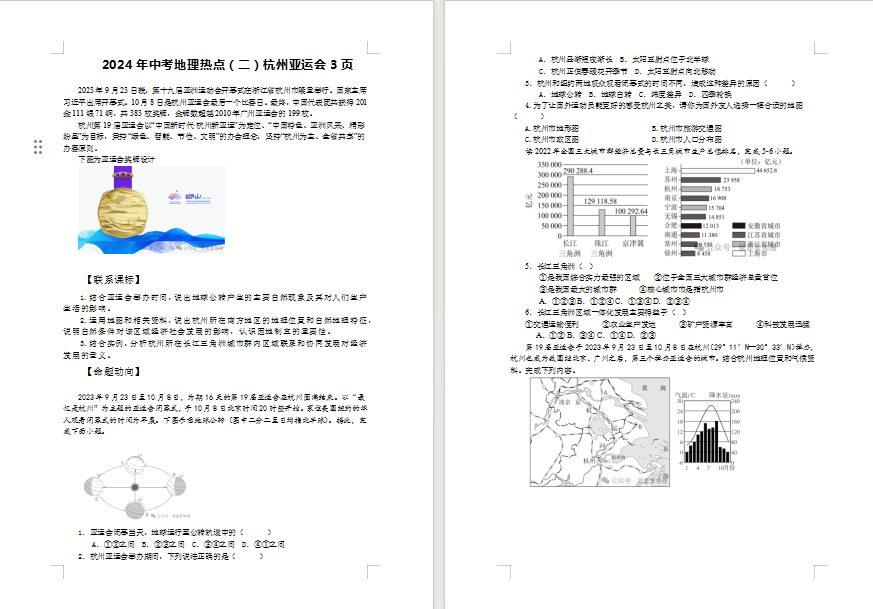Select the Yangtze Delta region map image
Image resolution: width=873 pixels, height=609 pixels.
pyautogui.click(x=600, y=432)
